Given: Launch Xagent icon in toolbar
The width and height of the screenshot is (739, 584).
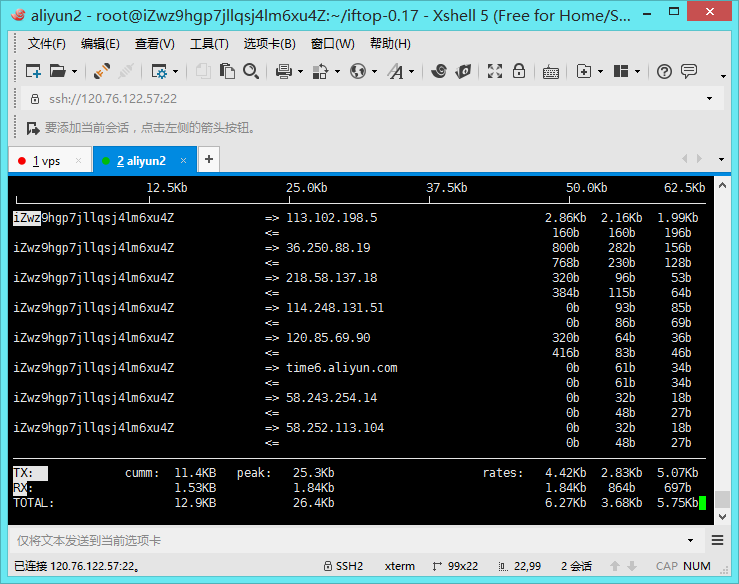Looking at the screenshot, I should click(x=463, y=72).
